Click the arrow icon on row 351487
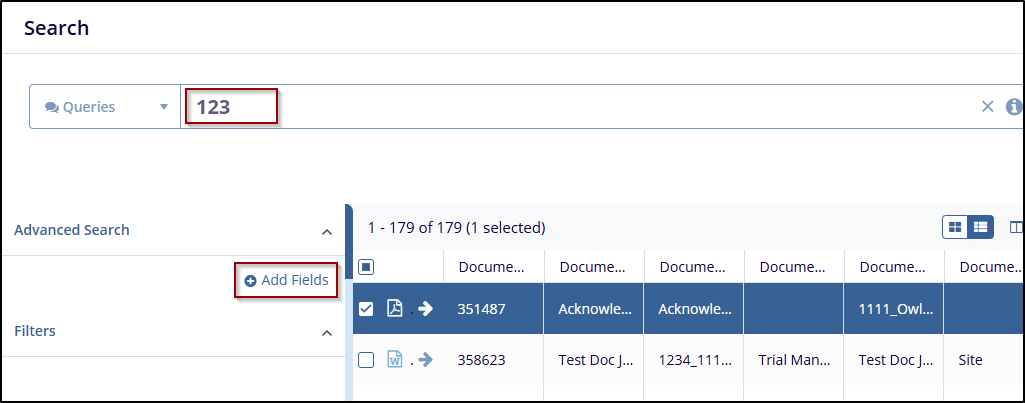The width and height of the screenshot is (1025, 403). (425, 308)
